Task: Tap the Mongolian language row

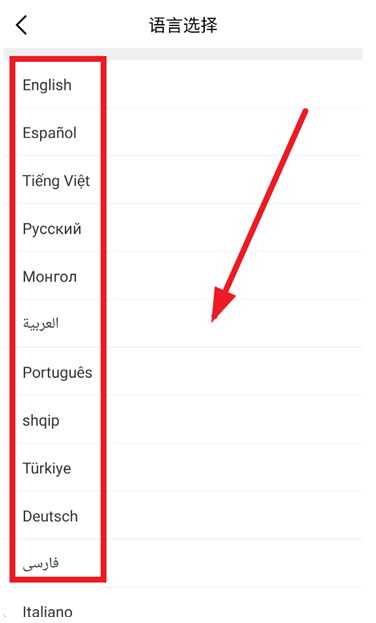Action: point(183,276)
